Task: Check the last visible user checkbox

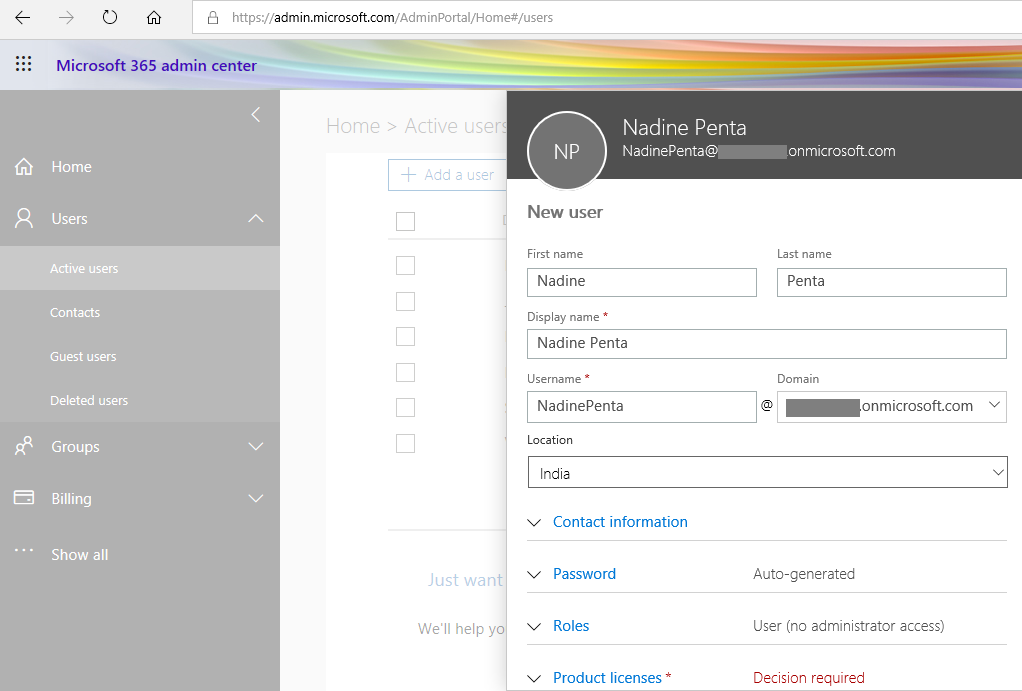Action: pos(405,443)
